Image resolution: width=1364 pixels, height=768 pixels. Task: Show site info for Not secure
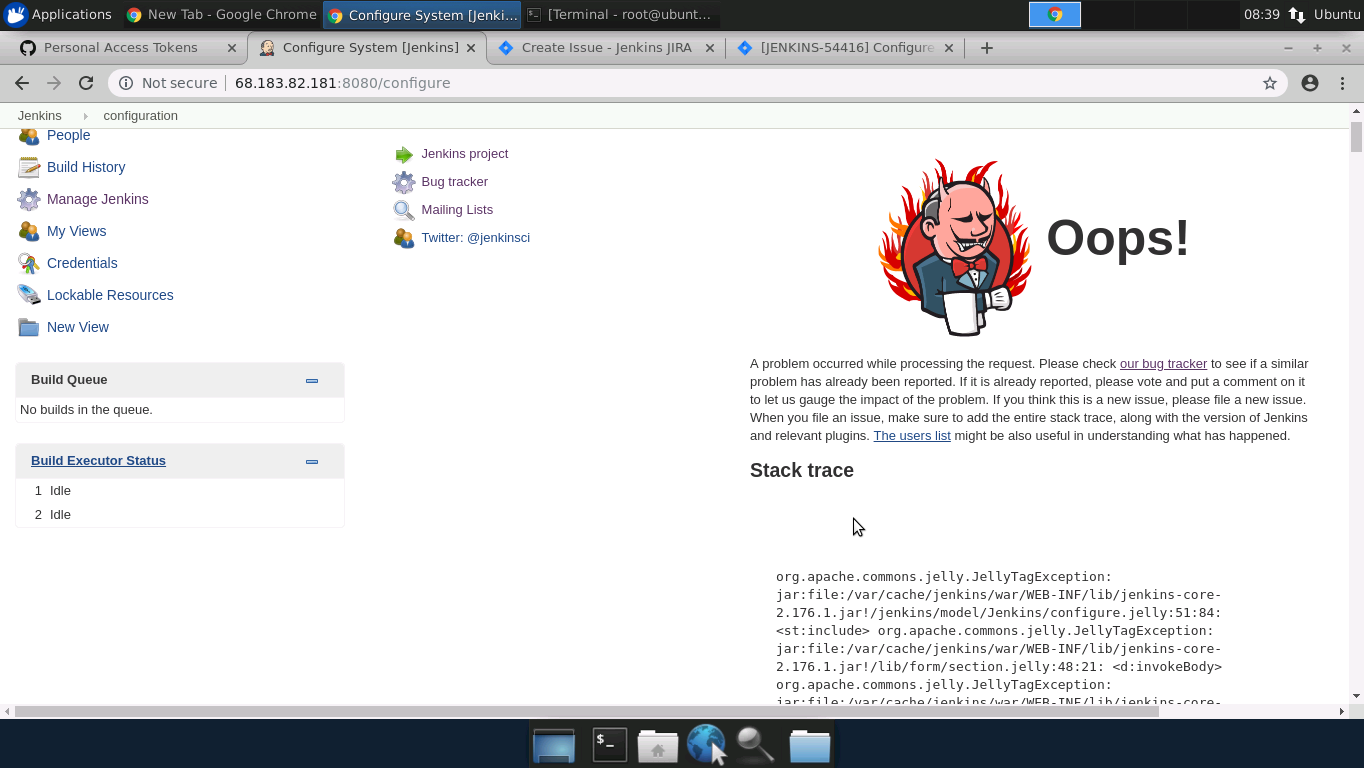tap(167, 83)
